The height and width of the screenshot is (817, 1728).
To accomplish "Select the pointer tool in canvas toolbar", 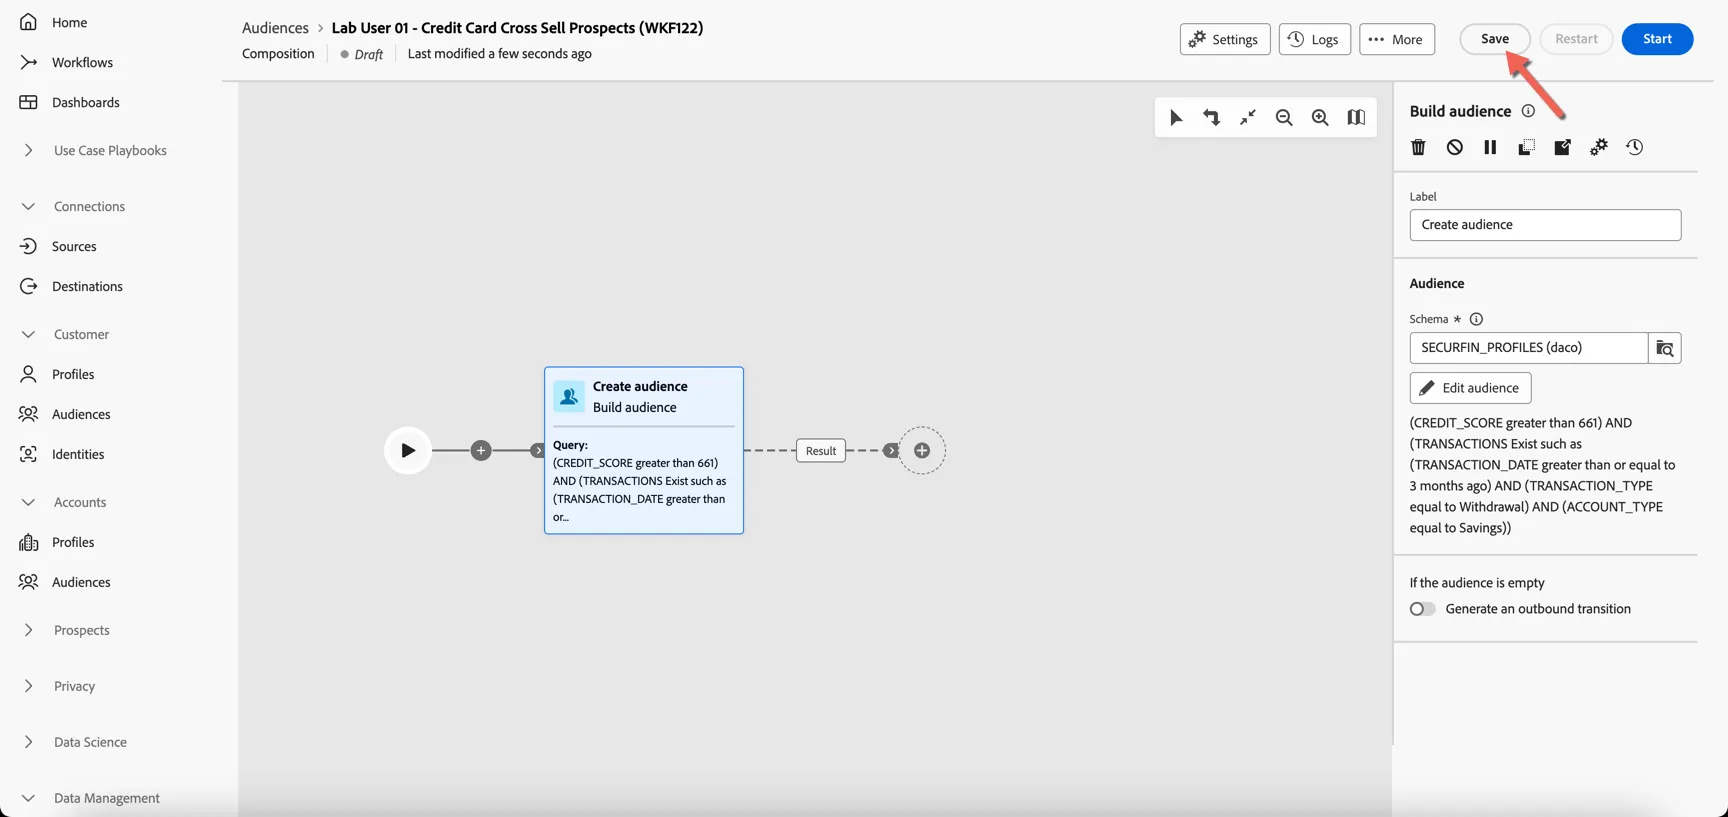I will (1176, 118).
